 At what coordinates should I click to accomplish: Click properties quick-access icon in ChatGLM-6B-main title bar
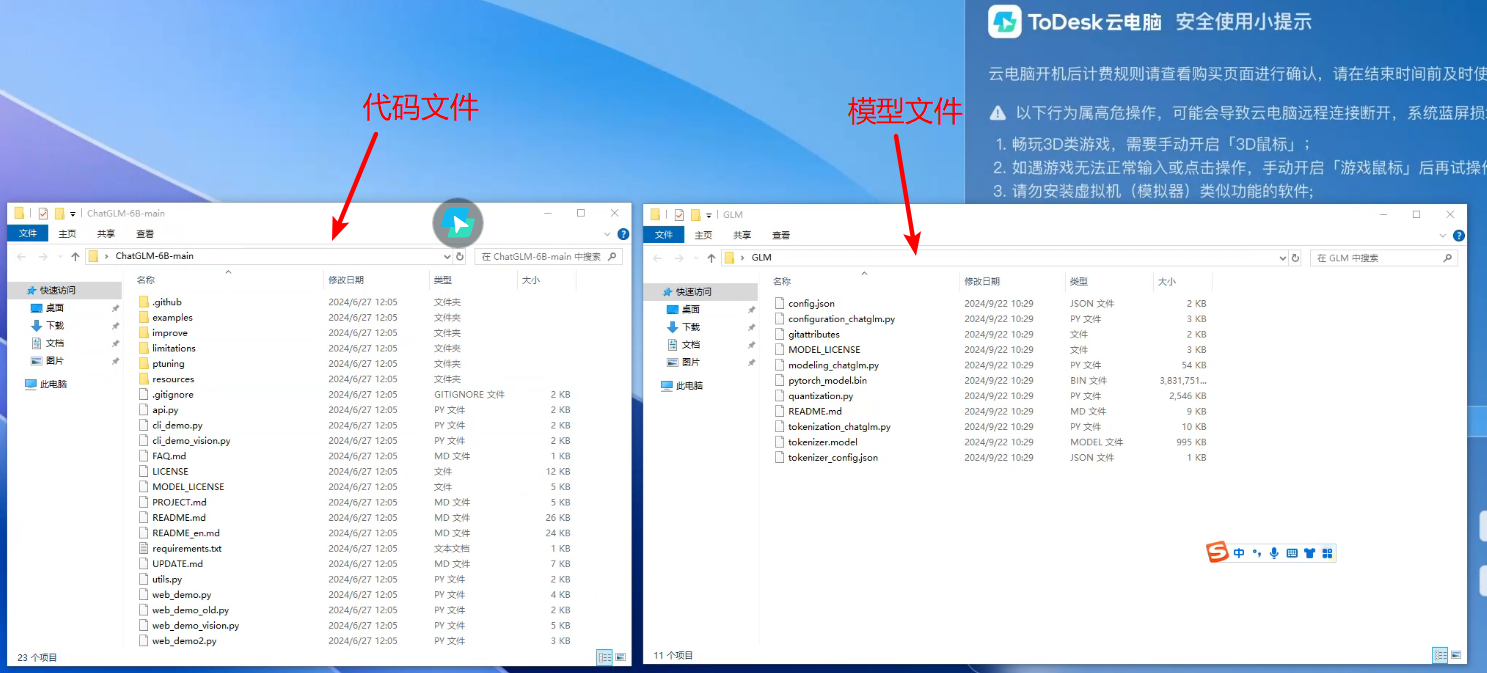43,213
